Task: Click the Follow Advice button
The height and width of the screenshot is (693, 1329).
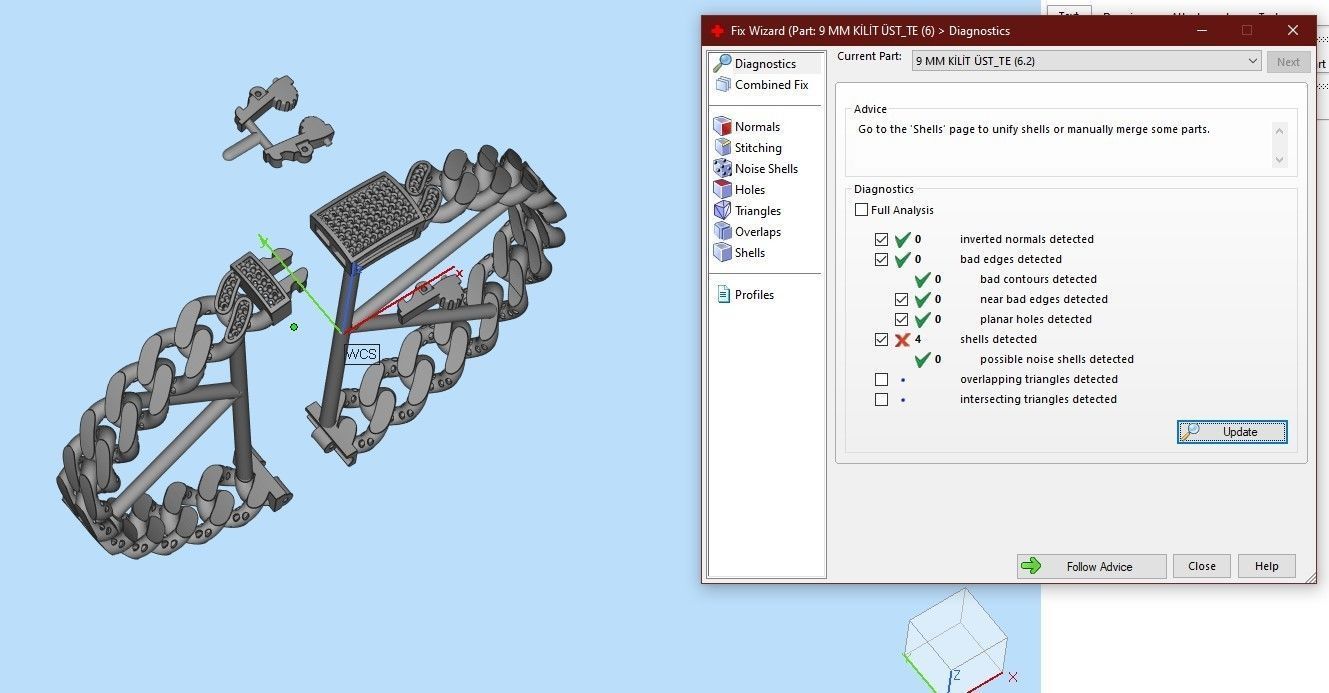Action: (1092, 566)
